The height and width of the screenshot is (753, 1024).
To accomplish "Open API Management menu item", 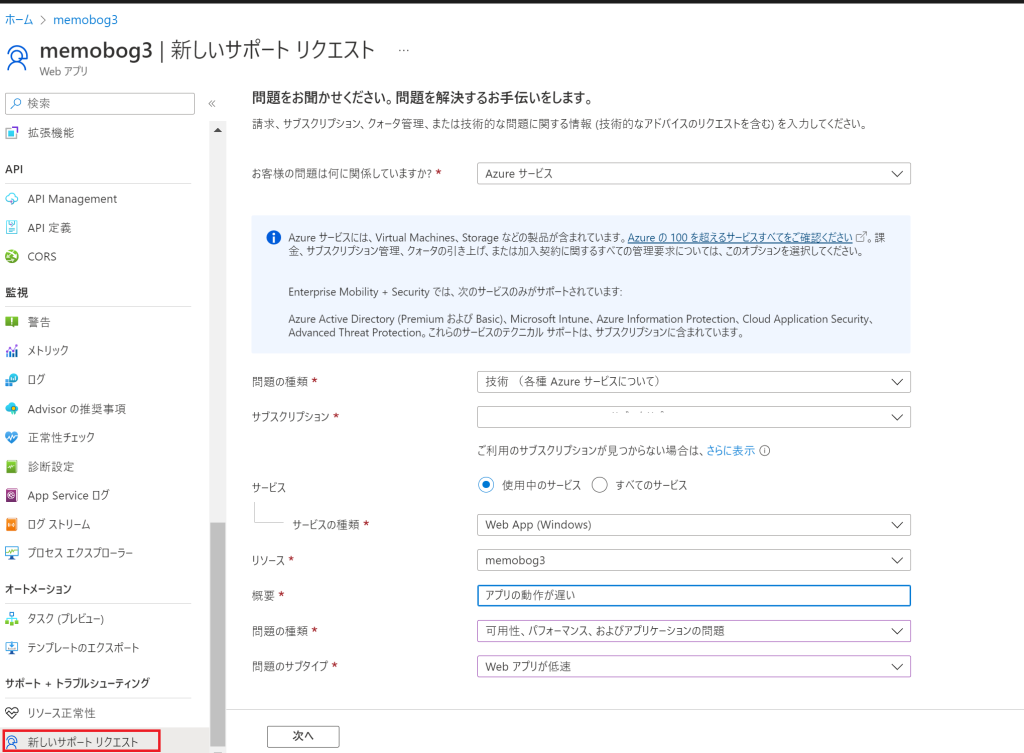I will click(x=72, y=199).
